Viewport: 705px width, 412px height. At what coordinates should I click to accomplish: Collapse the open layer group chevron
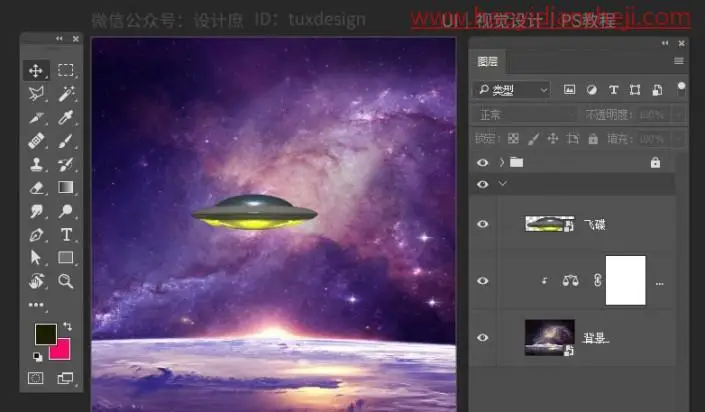click(x=503, y=184)
